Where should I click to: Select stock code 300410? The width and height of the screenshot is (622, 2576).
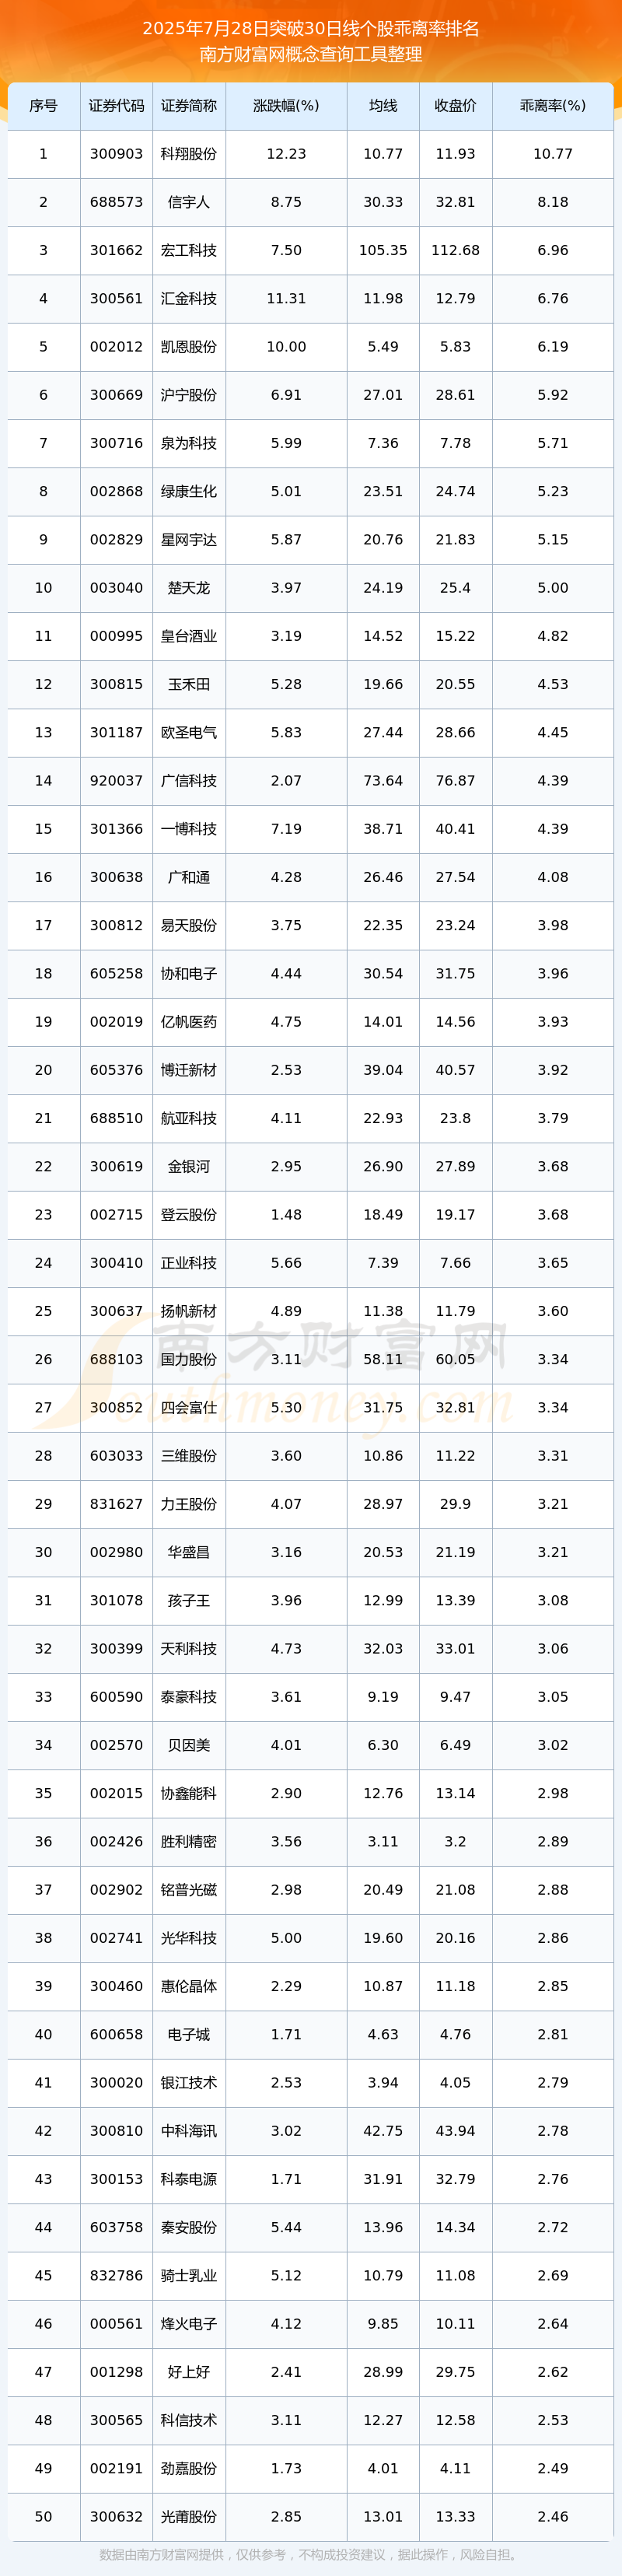(116, 1263)
